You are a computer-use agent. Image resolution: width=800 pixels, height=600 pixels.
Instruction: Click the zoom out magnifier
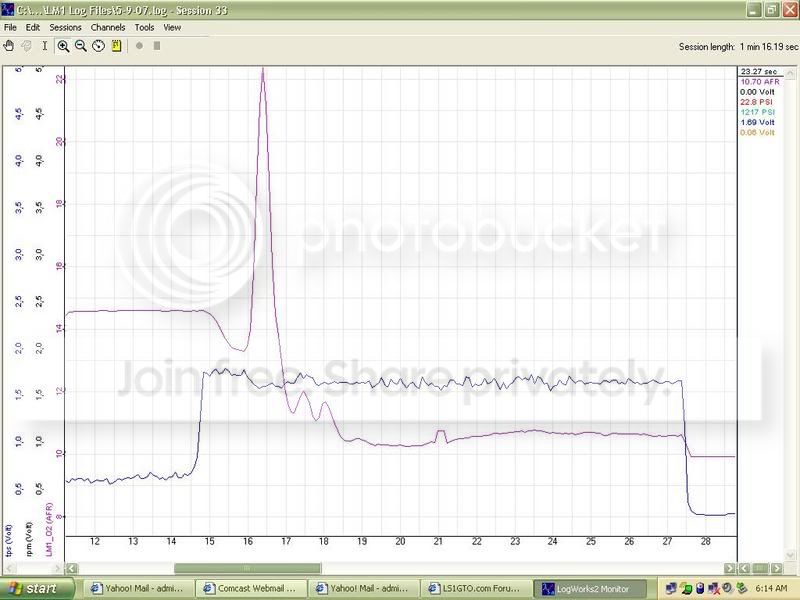(x=81, y=46)
